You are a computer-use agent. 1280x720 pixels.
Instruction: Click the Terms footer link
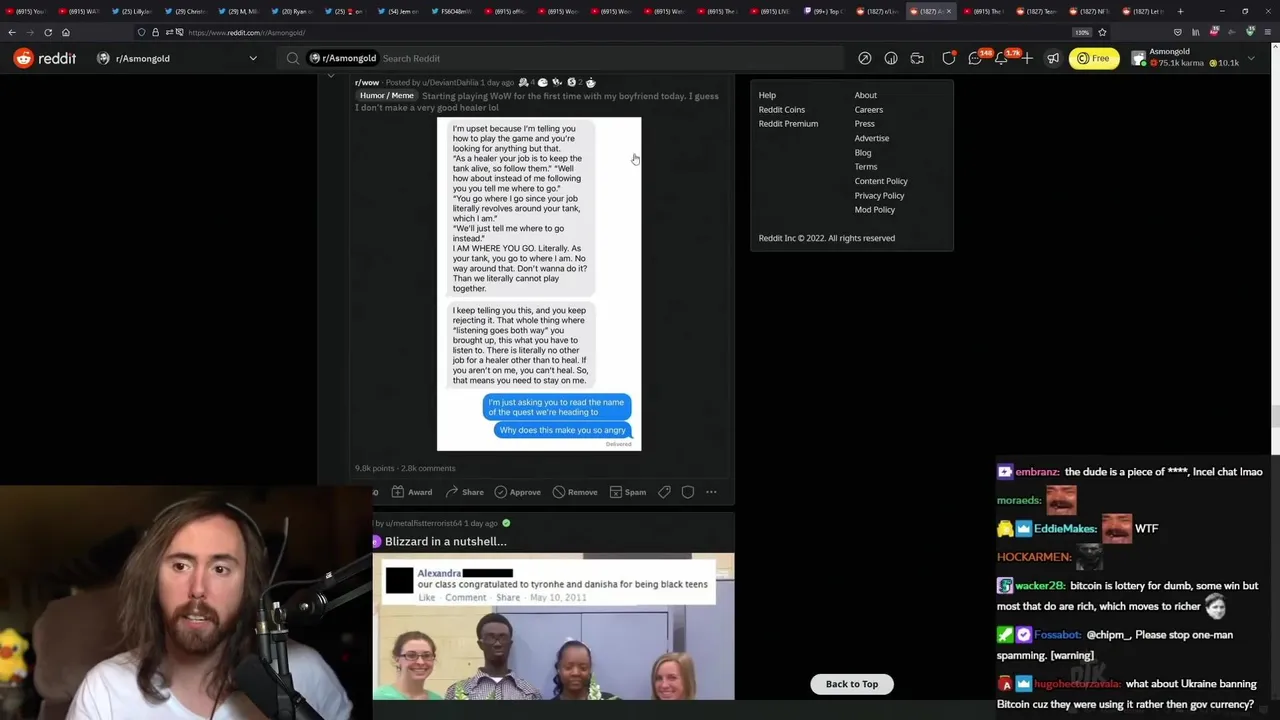866,166
